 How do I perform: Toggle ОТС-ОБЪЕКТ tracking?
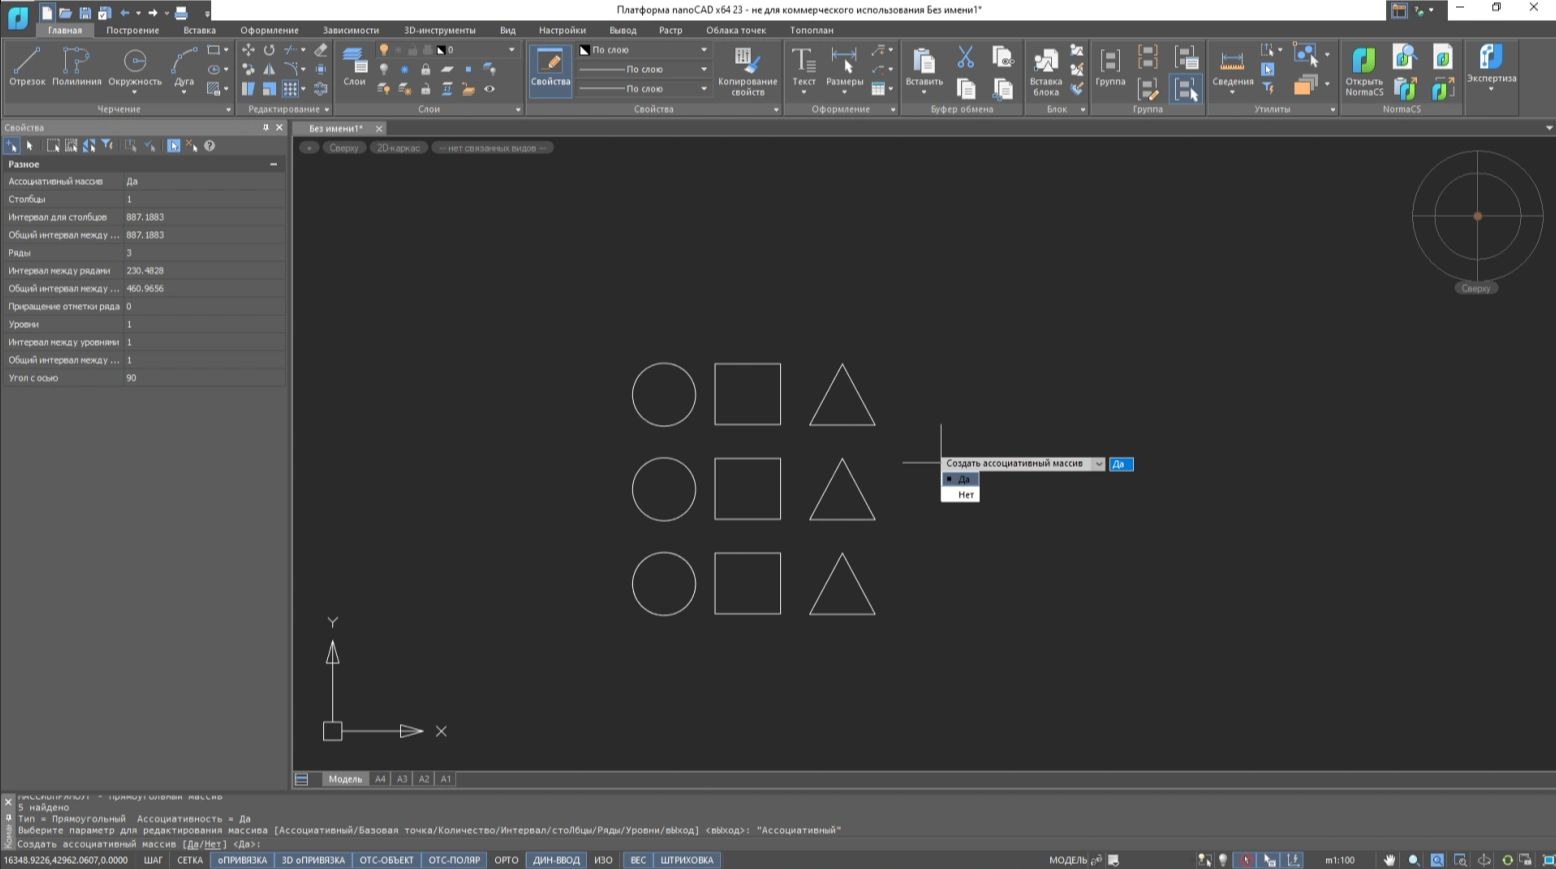click(x=387, y=860)
